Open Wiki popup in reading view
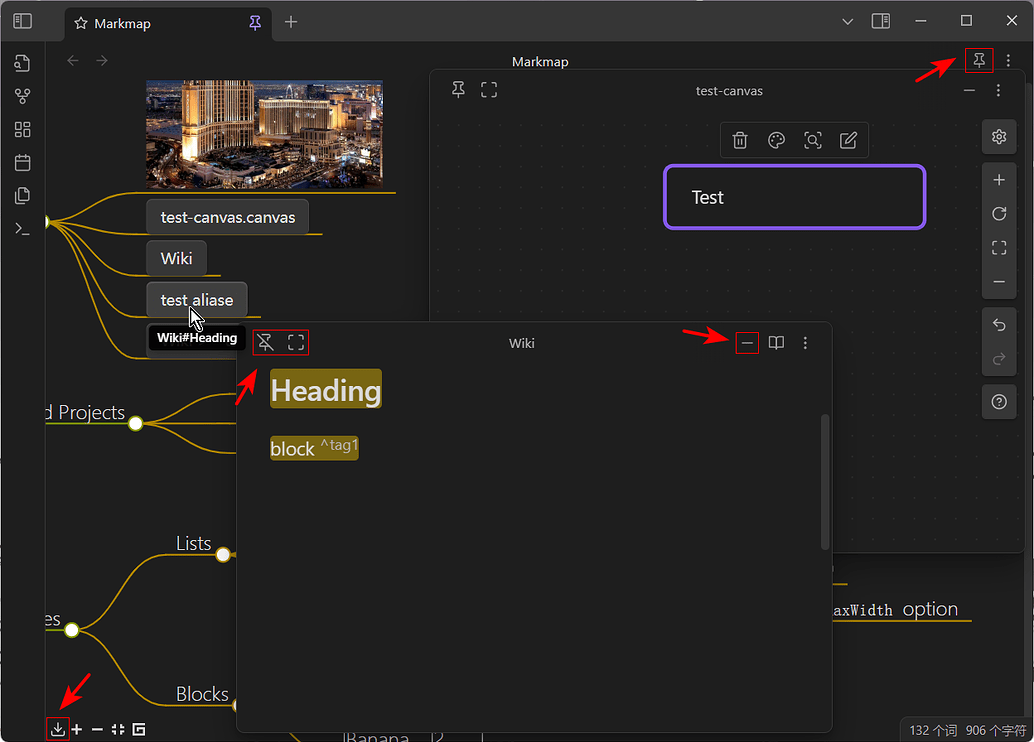Viewport: 1034px width, 742px height. coord(777,343)
